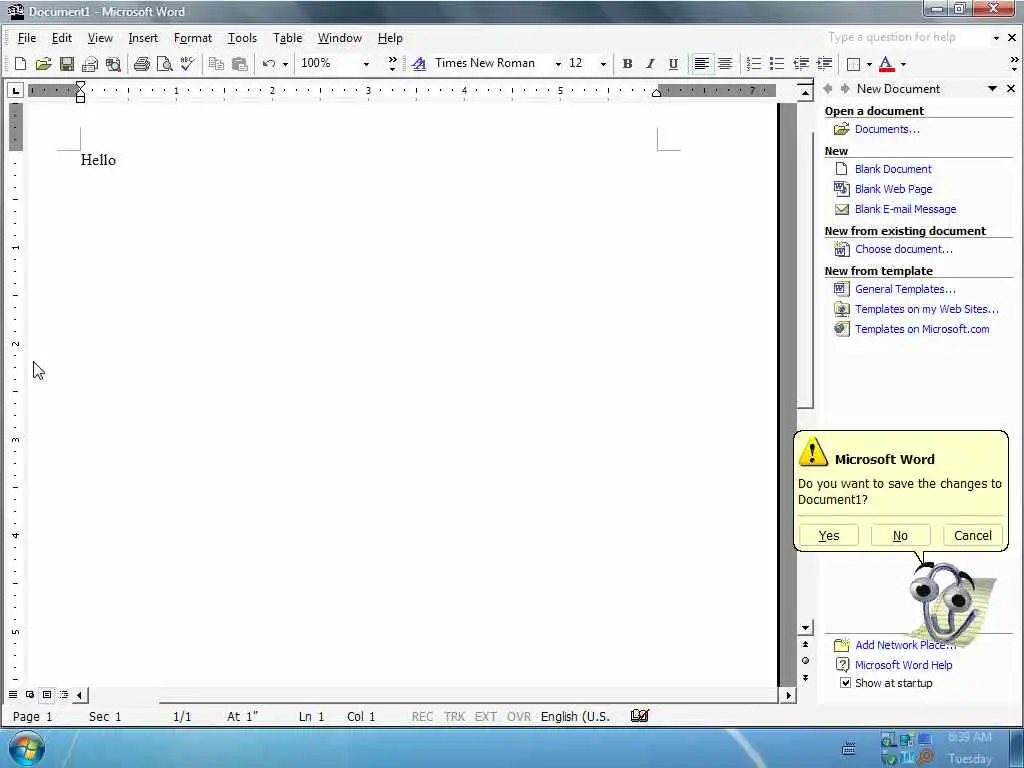Screen dimensions: 1024x768
Task: Apply outside border button
Action: 853,63
